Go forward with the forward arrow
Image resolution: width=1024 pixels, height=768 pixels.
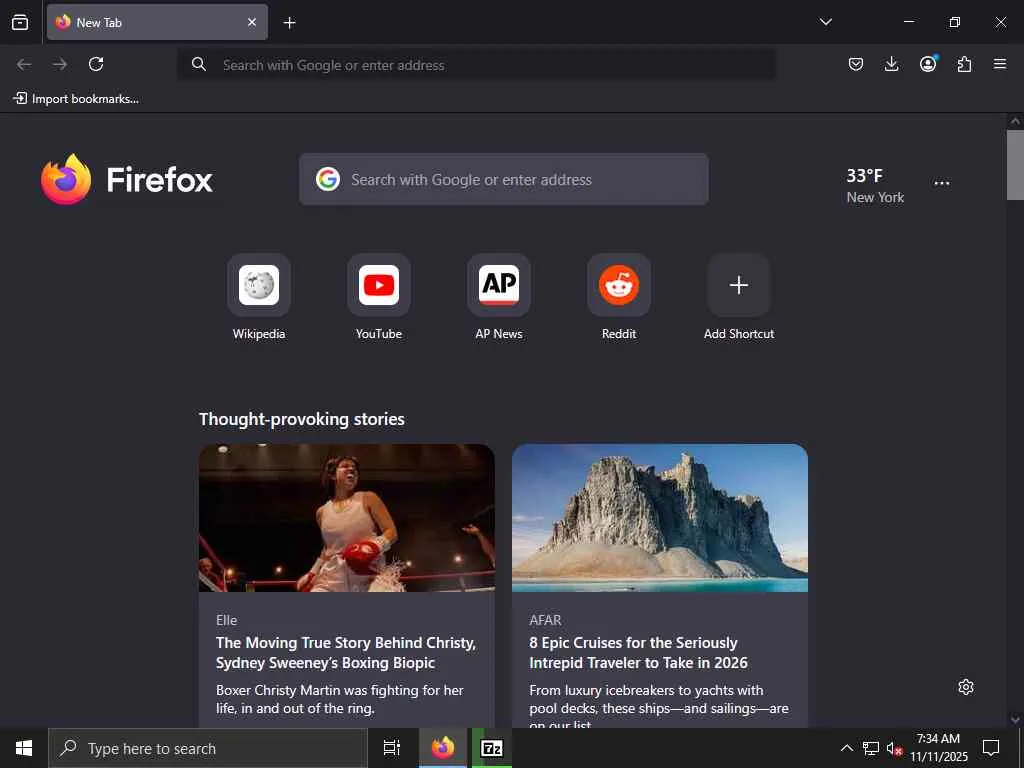(60, 64)
